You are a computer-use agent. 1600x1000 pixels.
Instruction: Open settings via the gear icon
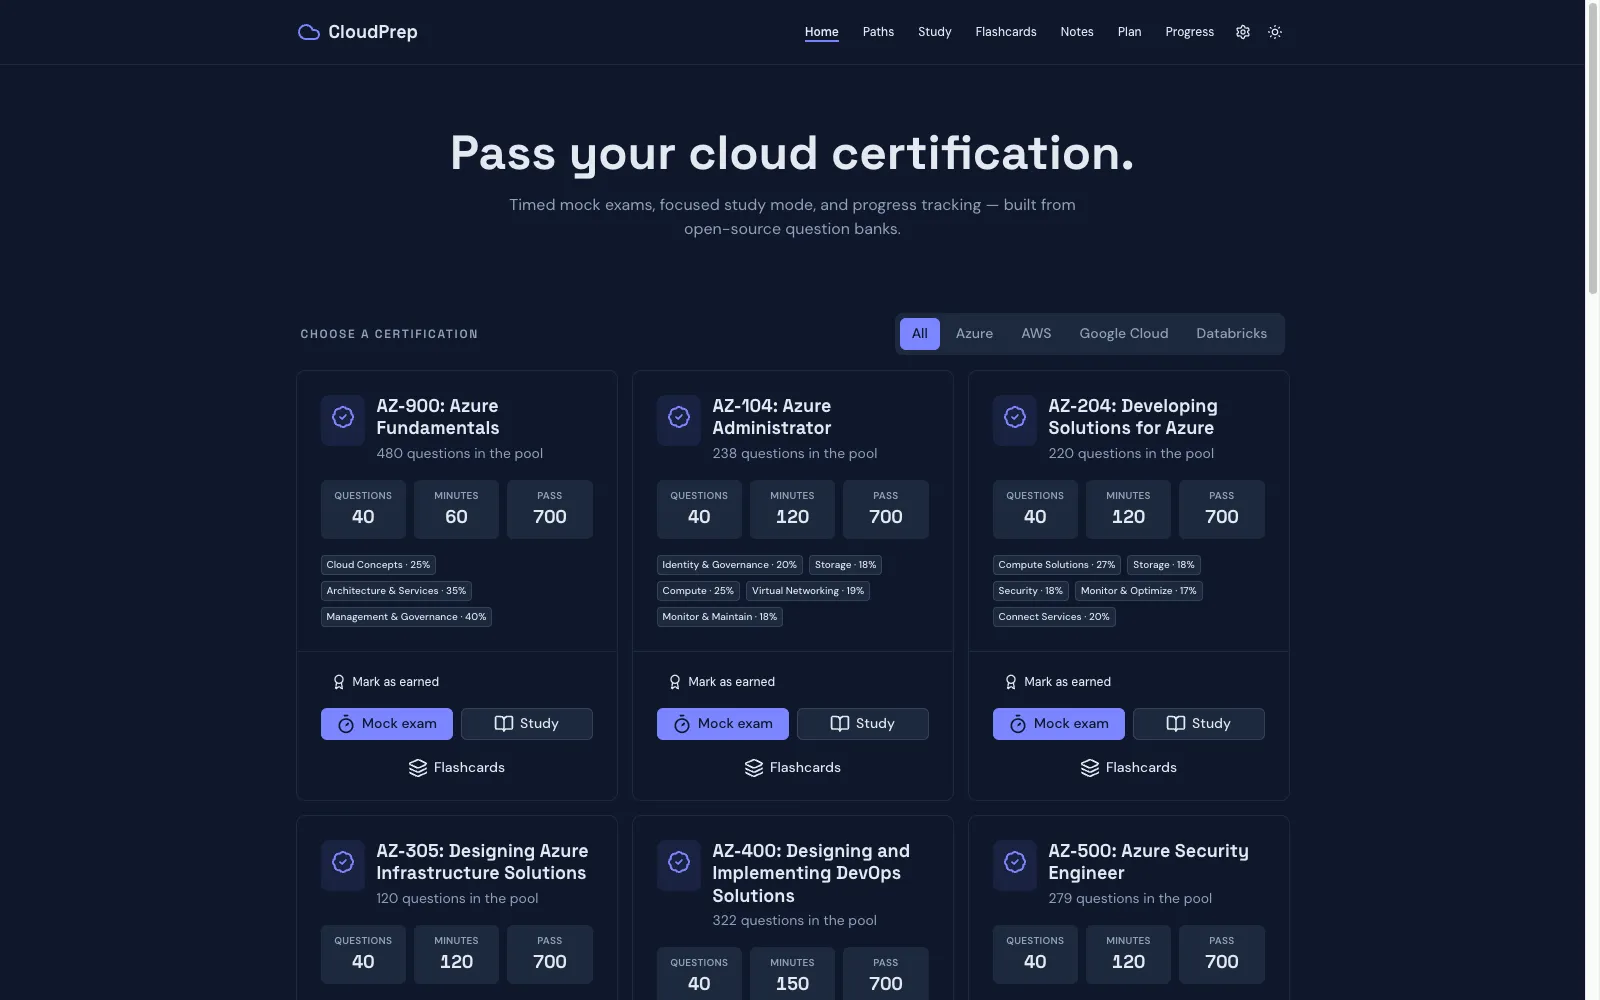(x=1243, y=32)
